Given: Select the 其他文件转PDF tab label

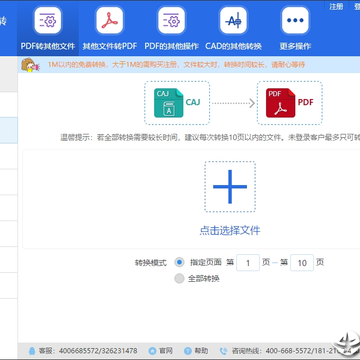Looking at the screenshot, I should click(x=110, y=46).
